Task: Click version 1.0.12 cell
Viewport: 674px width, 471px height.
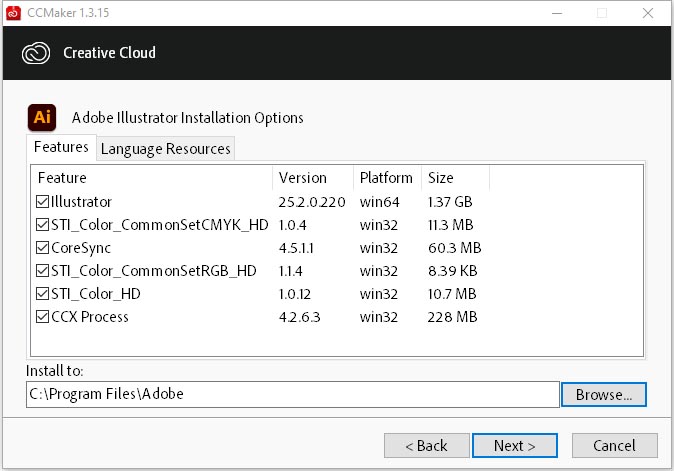Action: pyautogui.click(x=294, y=294)
